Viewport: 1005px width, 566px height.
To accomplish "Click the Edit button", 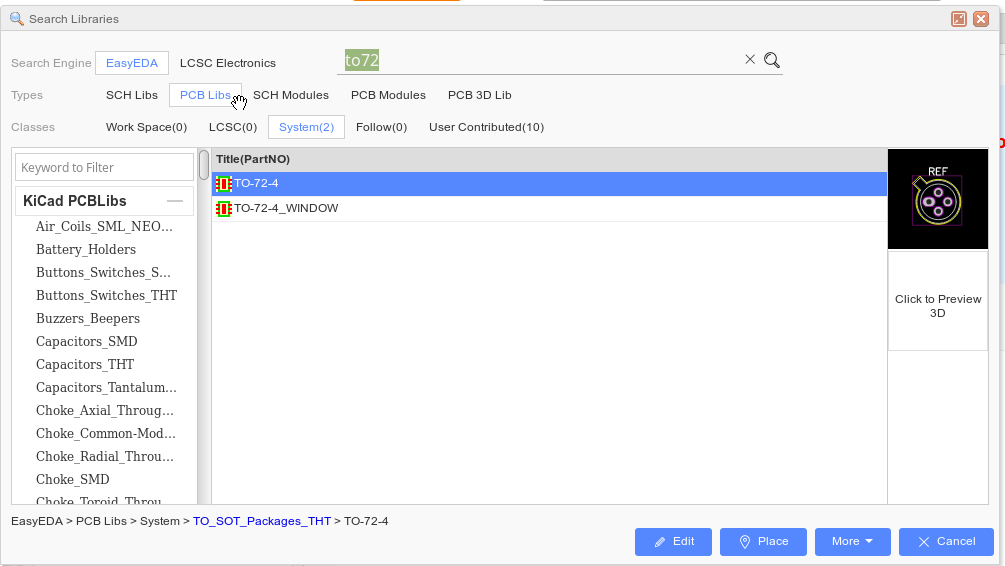I will [x=673, y=542].
